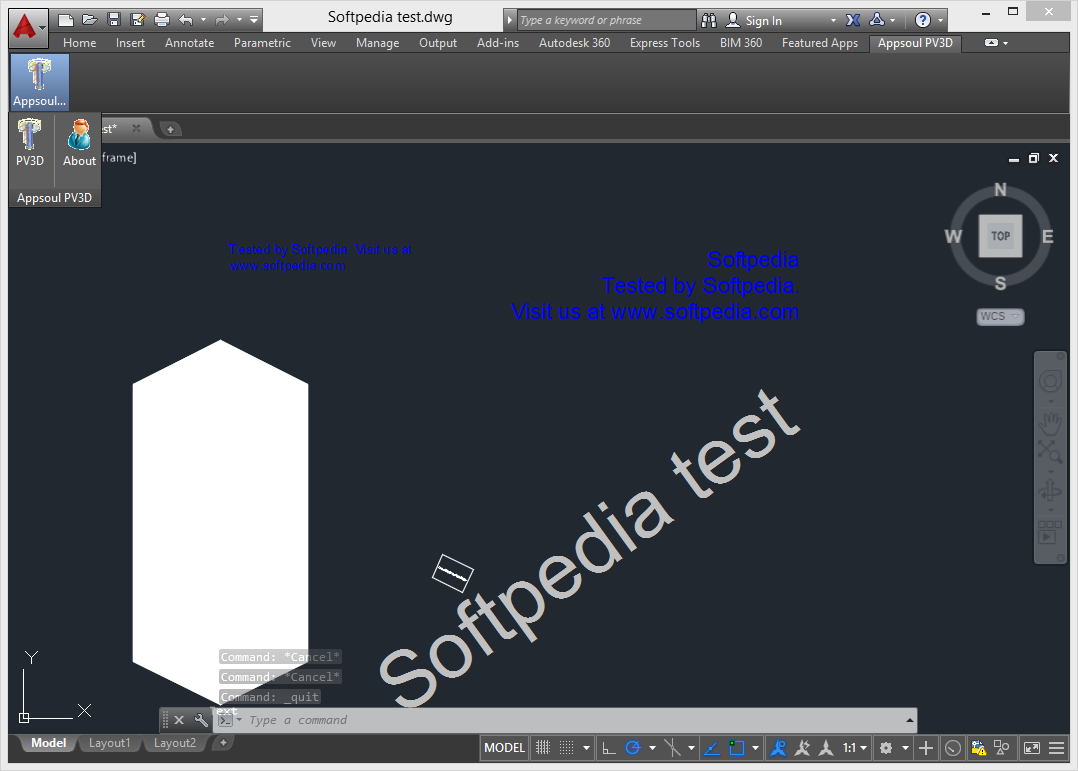Click the Clean Screen icon in status bar

(x=1032, y=748)
